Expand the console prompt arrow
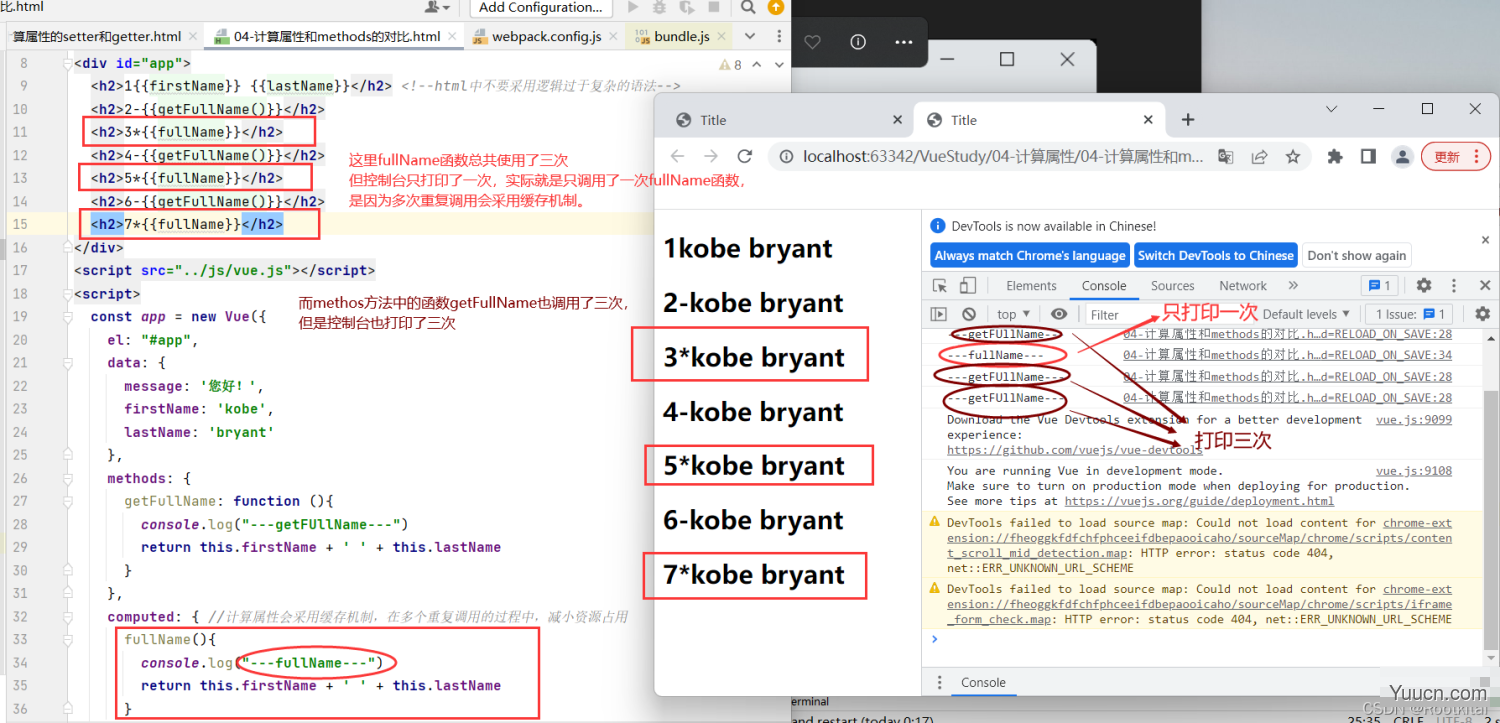Image resolution: width=1500 pixels, height=723 pixels. pos(935,639)
